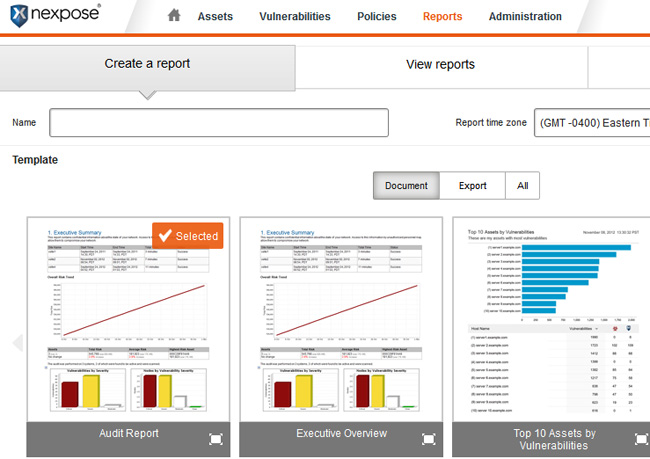The image size is (650, 459).
Task: Click the Executive Overview caption
Action: 342,433
